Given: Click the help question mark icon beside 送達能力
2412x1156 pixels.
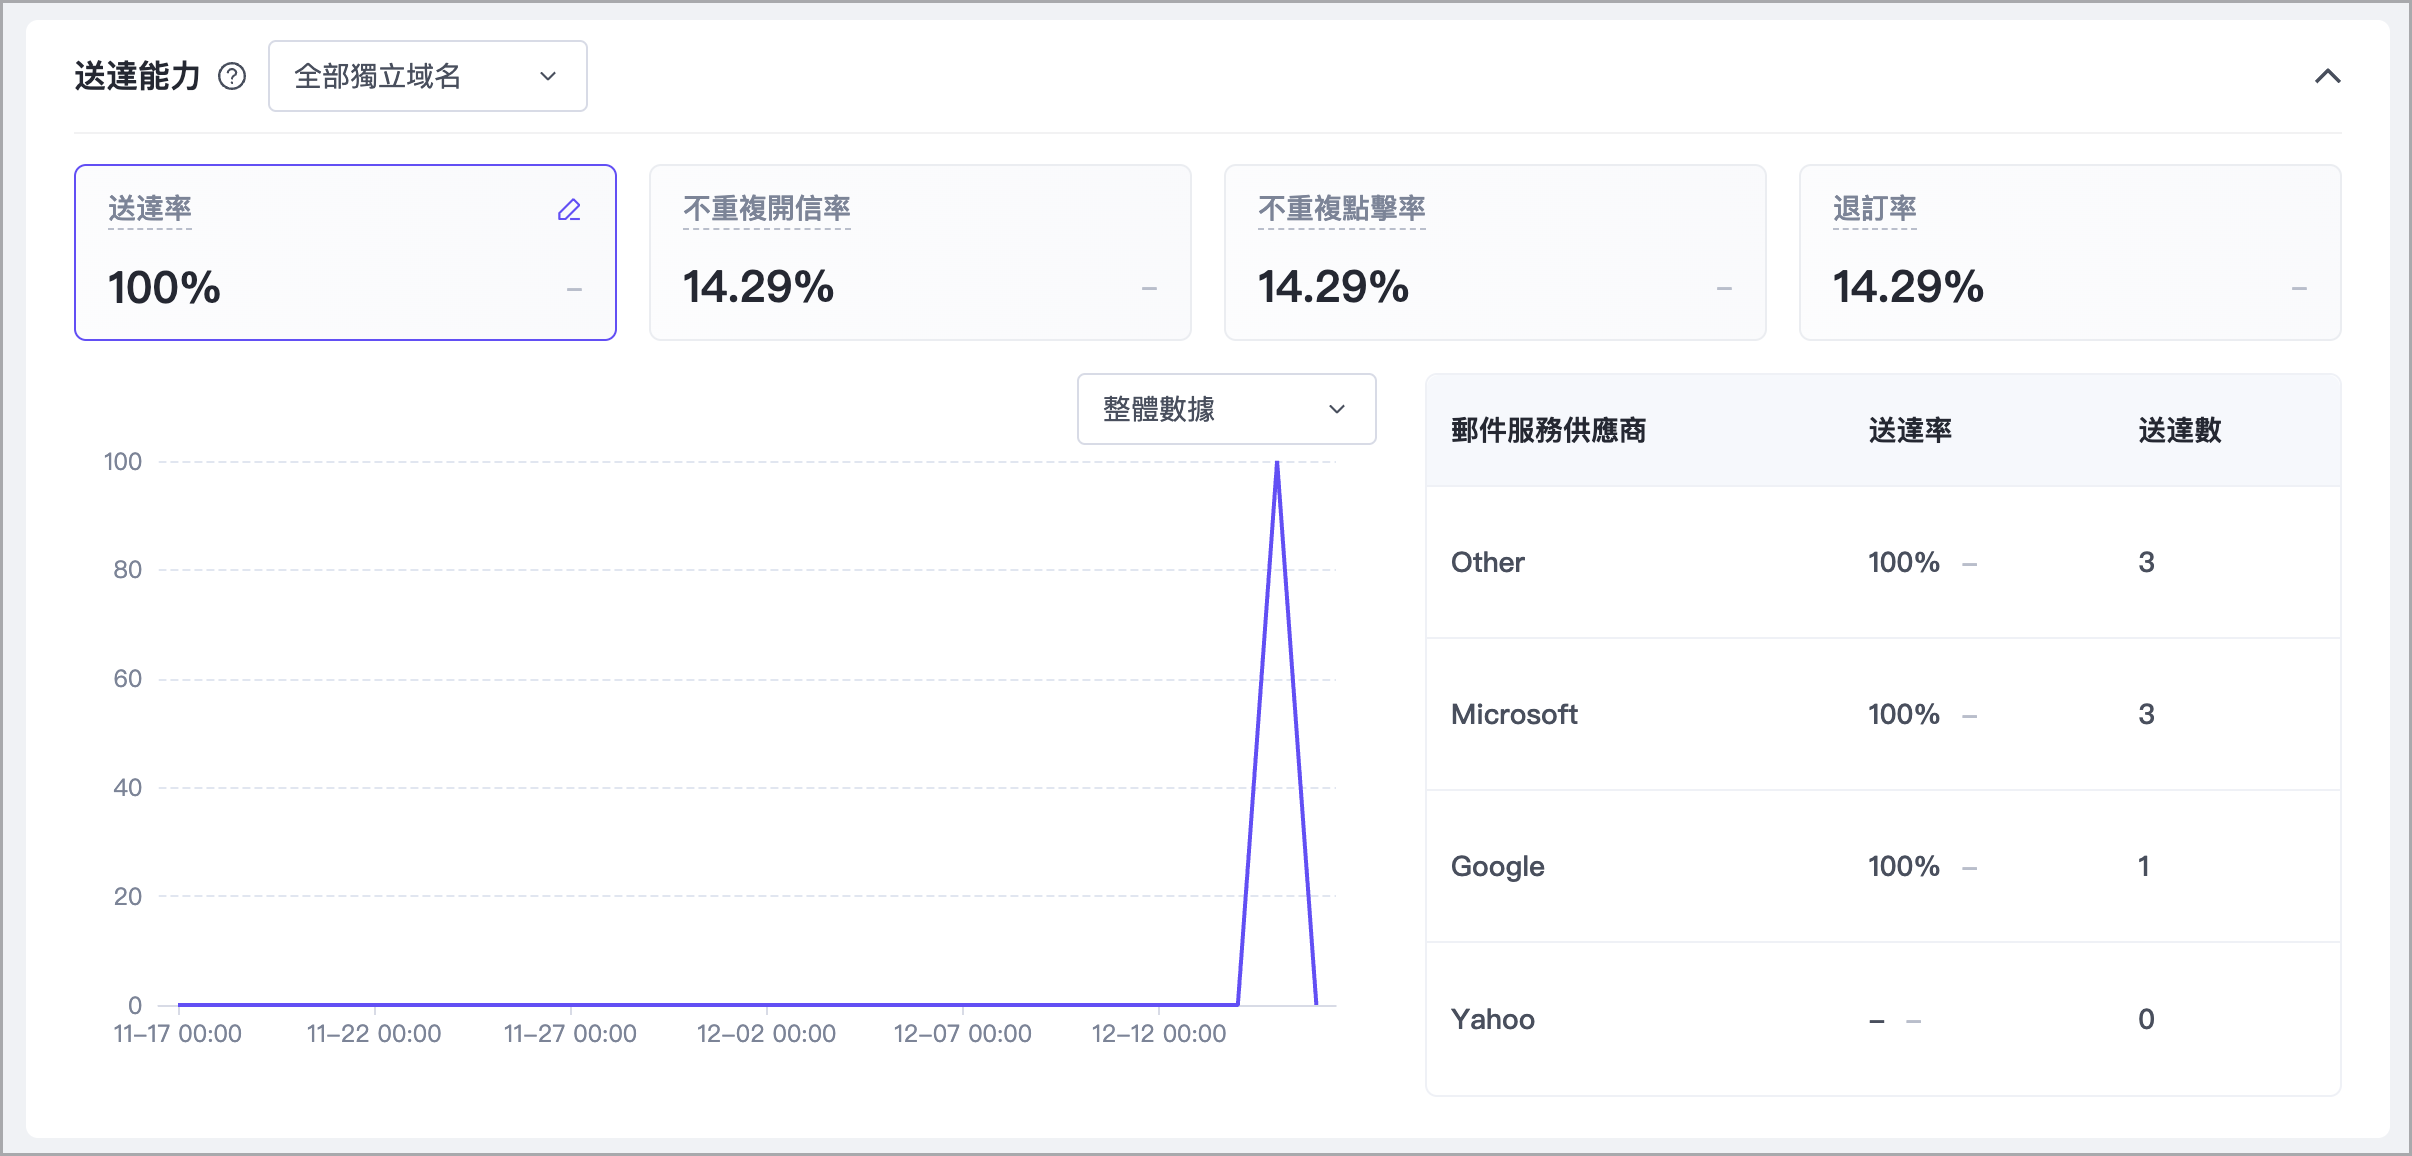Looking at the screenshot, I should (232, 77).
